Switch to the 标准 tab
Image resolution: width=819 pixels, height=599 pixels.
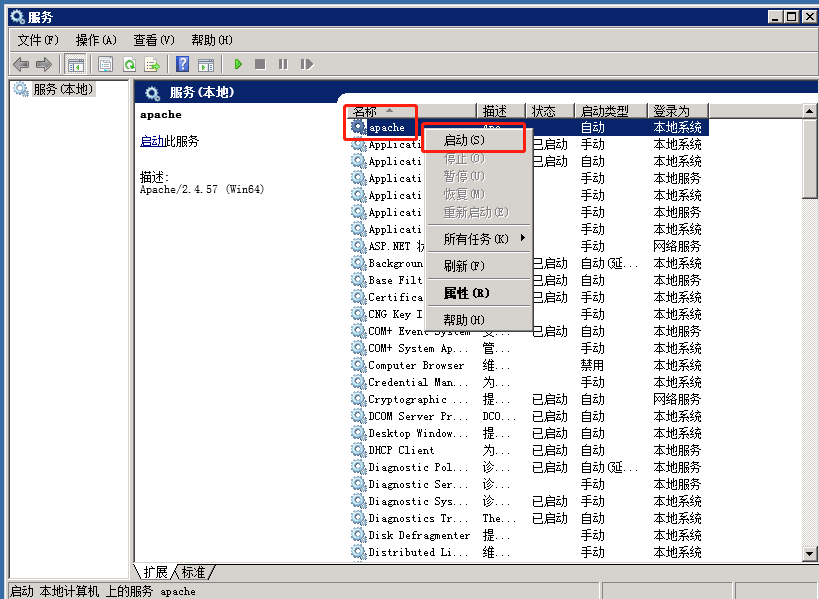coord(194,572)
